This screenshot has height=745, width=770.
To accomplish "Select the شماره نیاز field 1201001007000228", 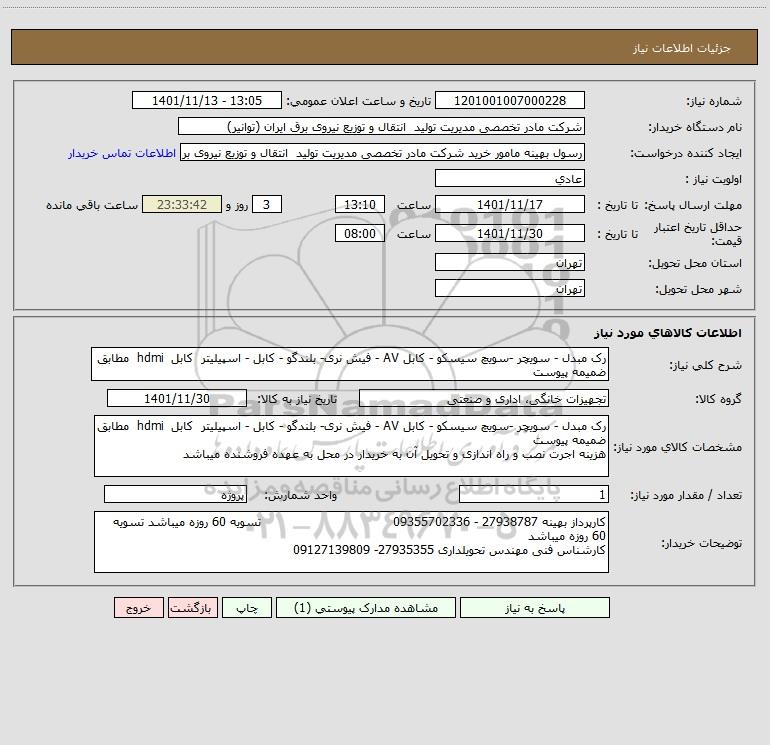I will point(510,100).
